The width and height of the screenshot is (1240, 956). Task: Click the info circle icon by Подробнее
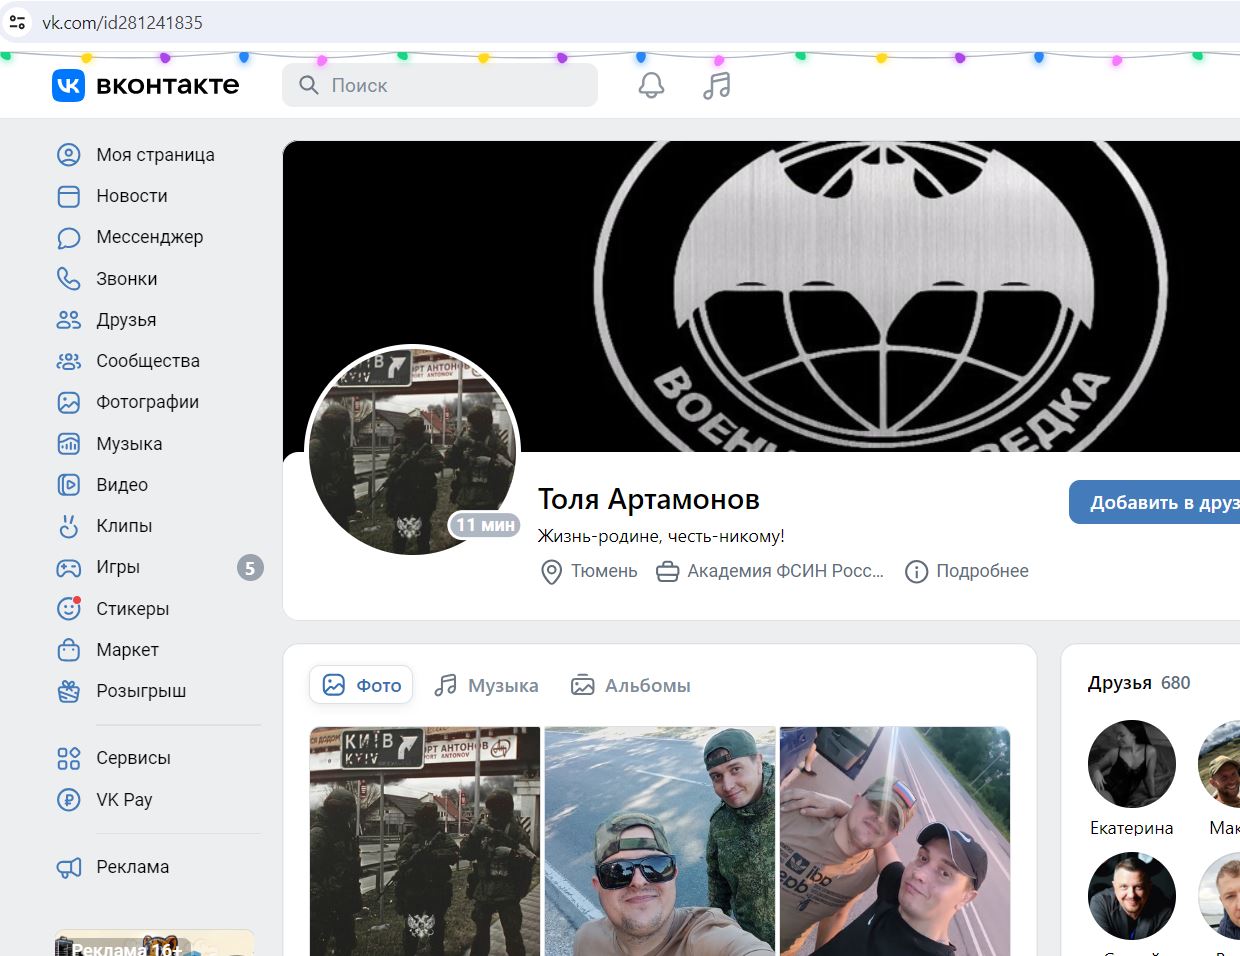tap(916, 572)
